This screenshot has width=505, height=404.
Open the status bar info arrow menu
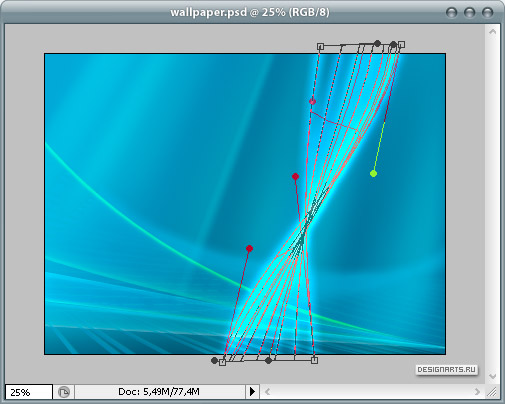(252, 391)
